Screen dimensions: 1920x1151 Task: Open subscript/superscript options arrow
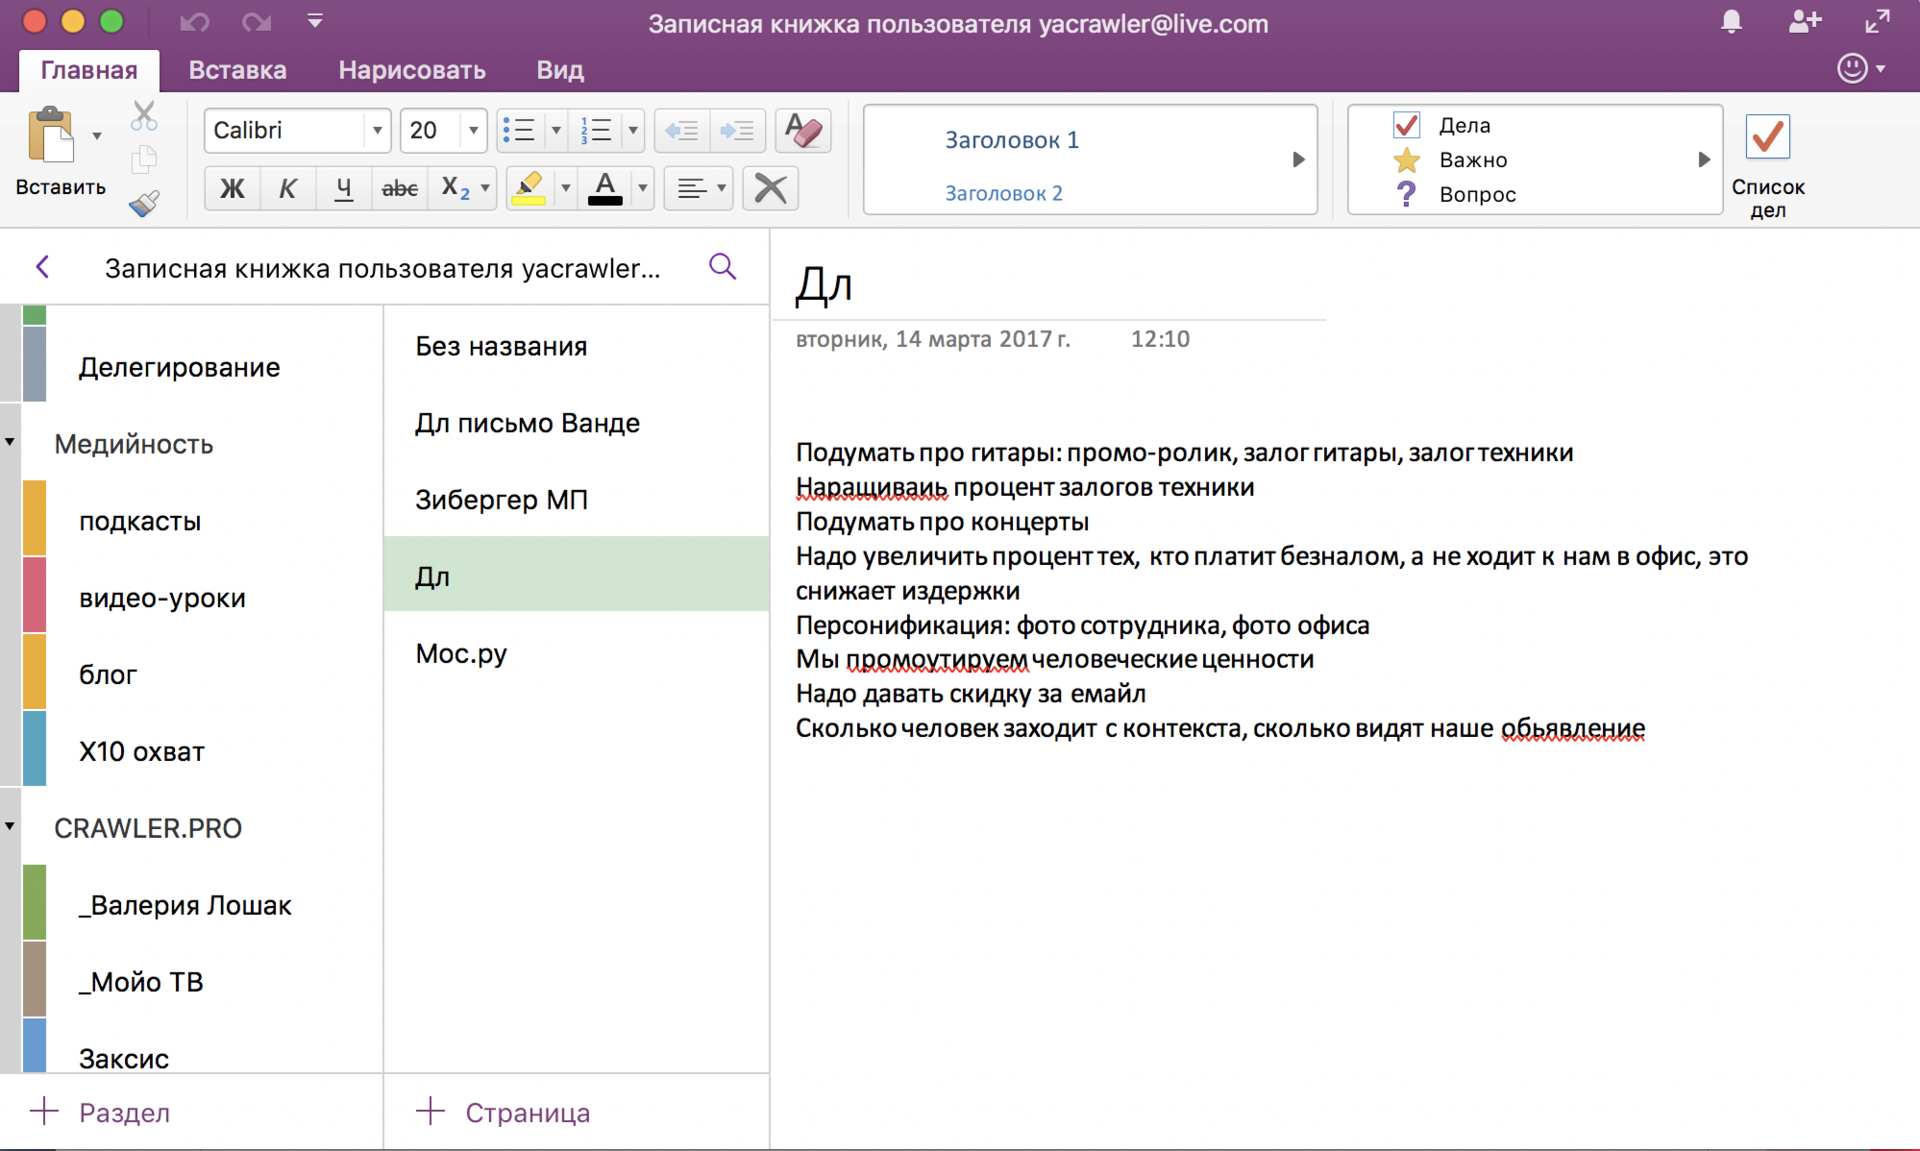pos(485,188)
